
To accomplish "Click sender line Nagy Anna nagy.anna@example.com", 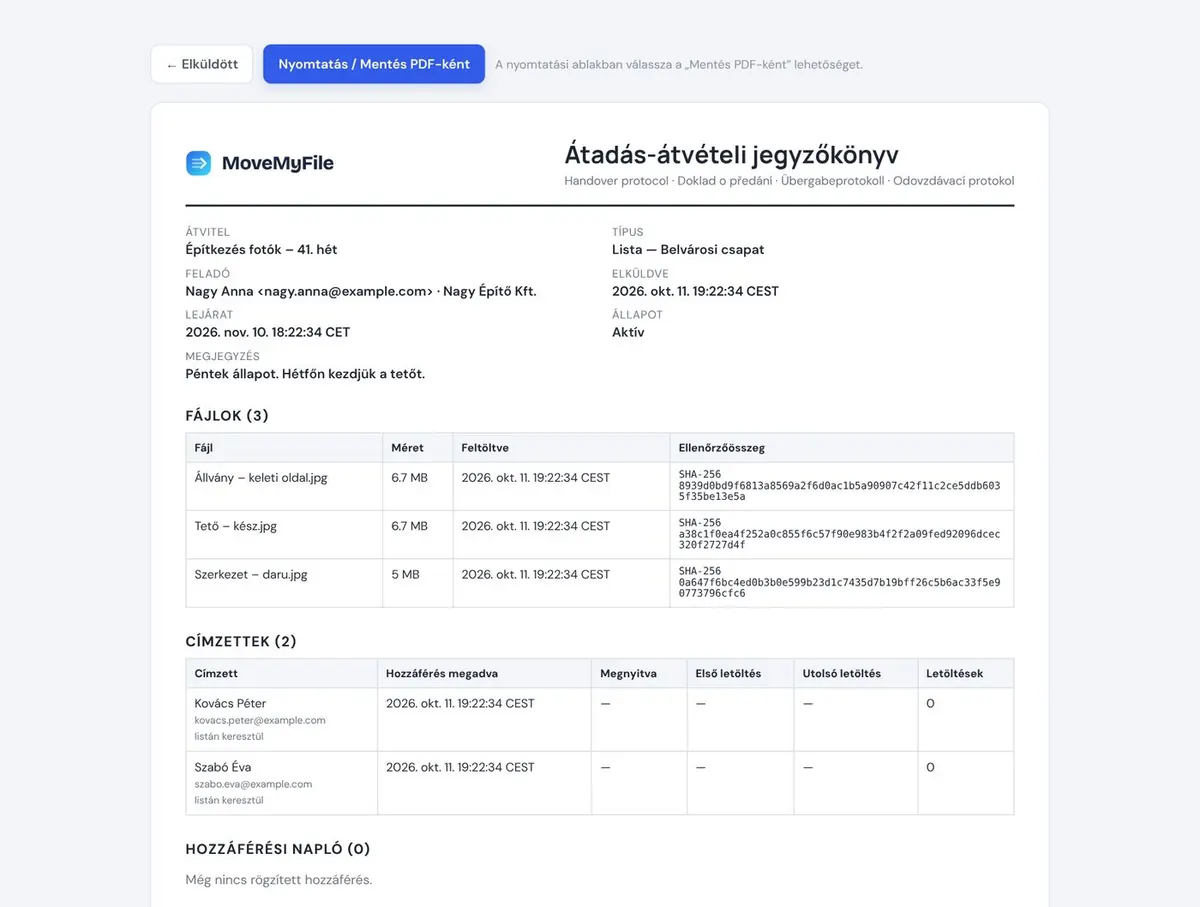I will coord(361,291).
